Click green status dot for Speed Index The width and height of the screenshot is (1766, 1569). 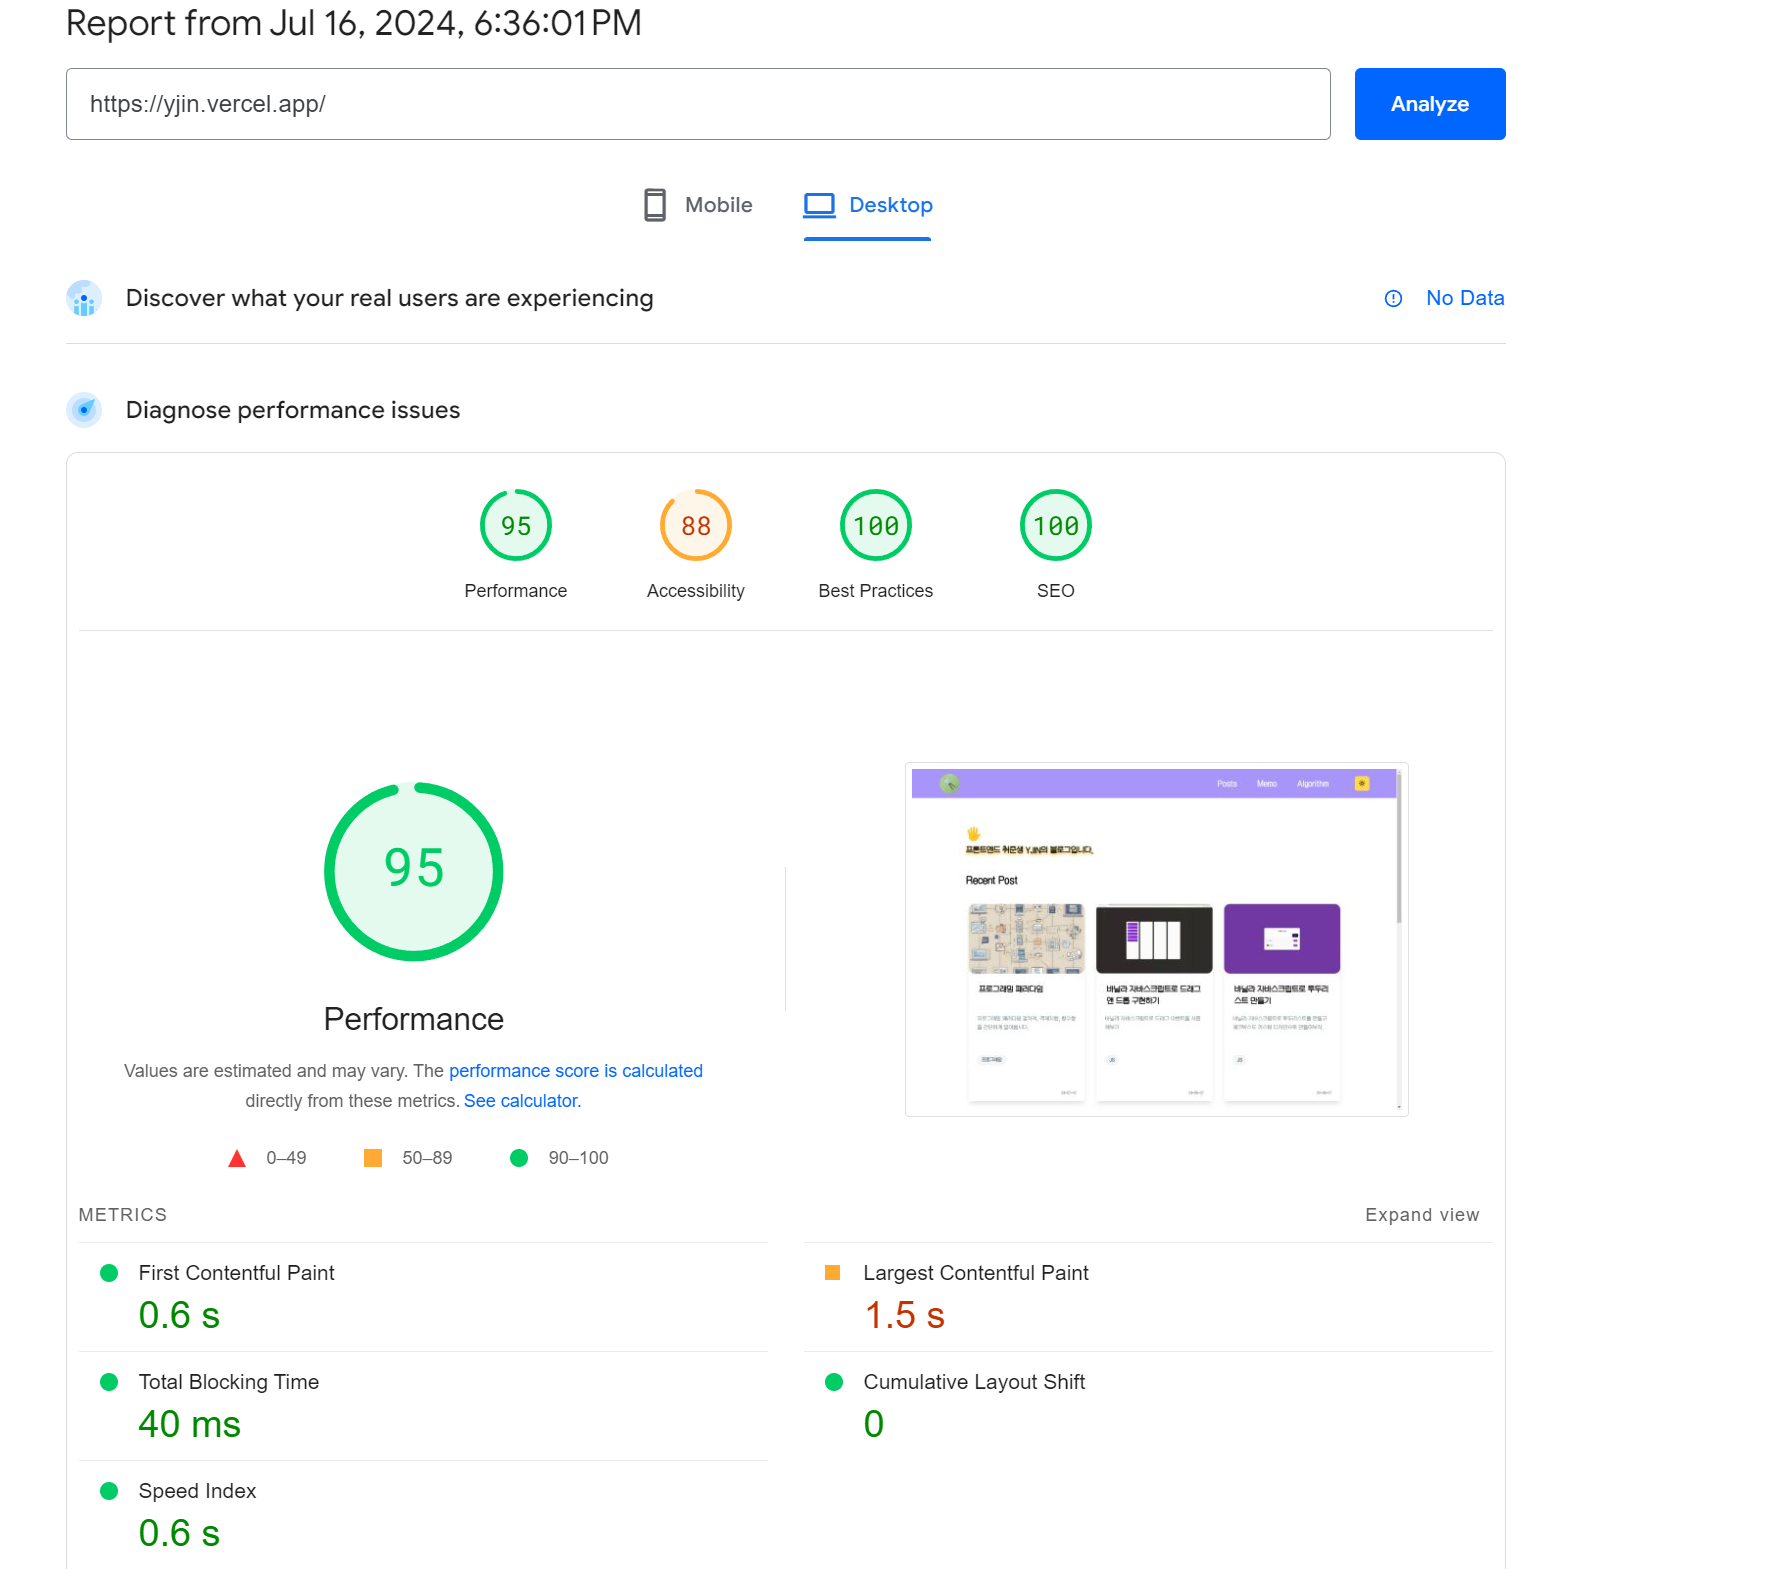[x=110, y=1491]
